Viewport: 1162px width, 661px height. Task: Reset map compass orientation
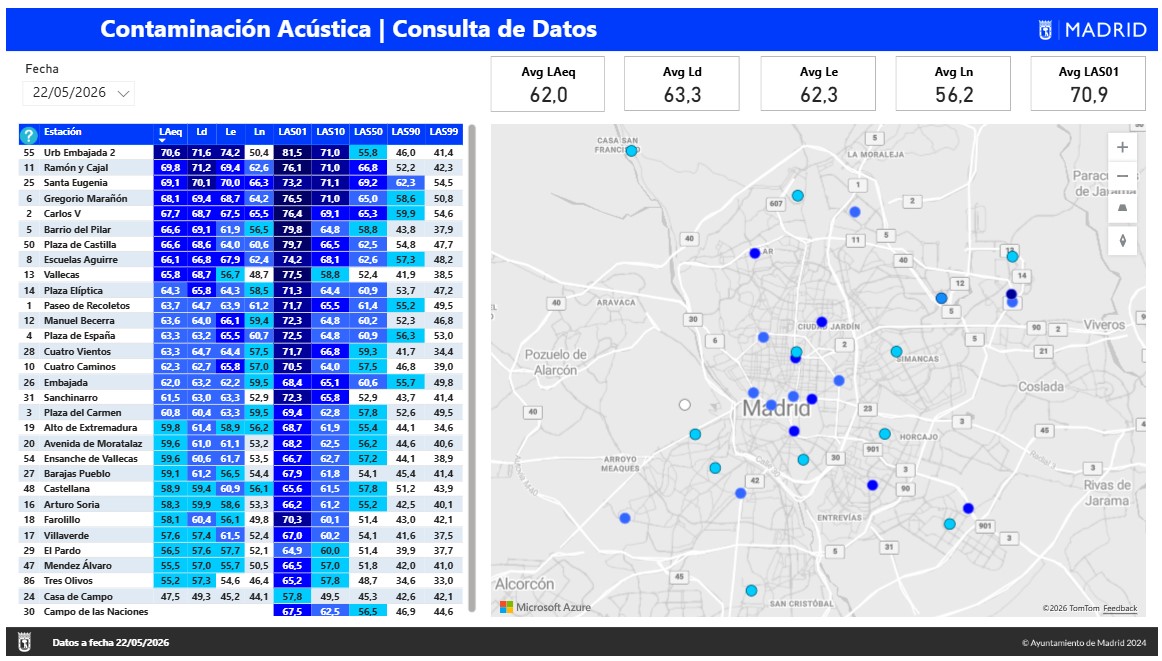pyautogui.click(x=1122, y=241)
